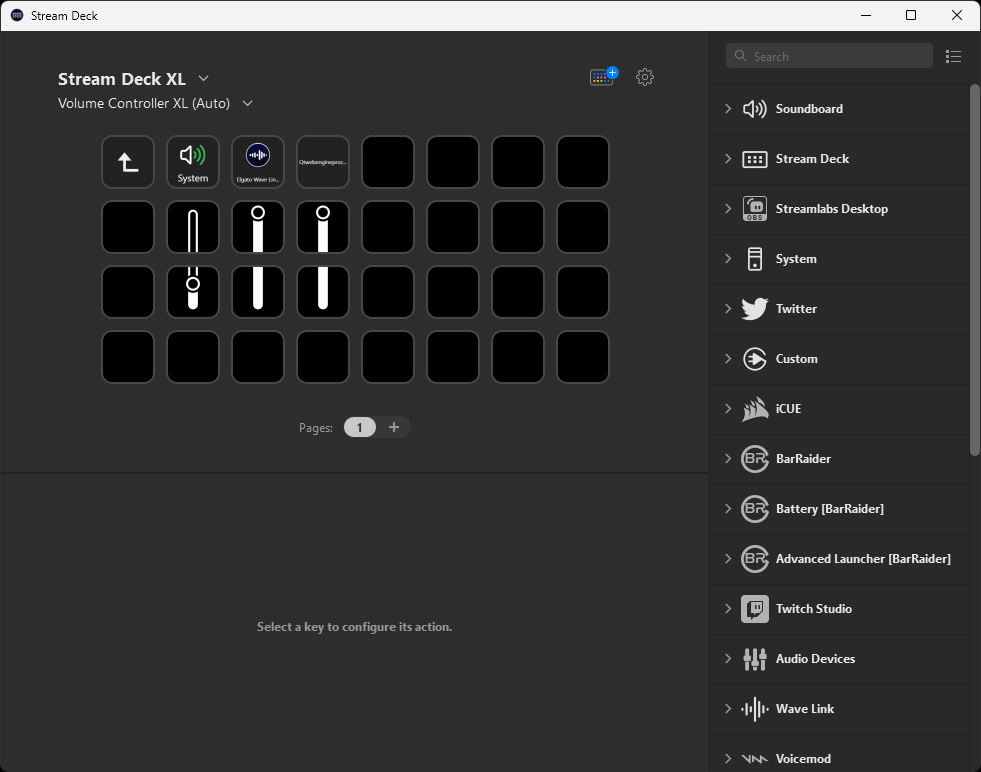Image resolution: width=981 pixels, height=772 pixels.
Task: Click the Wave Link waveform icon
Action: click(755, 709)
